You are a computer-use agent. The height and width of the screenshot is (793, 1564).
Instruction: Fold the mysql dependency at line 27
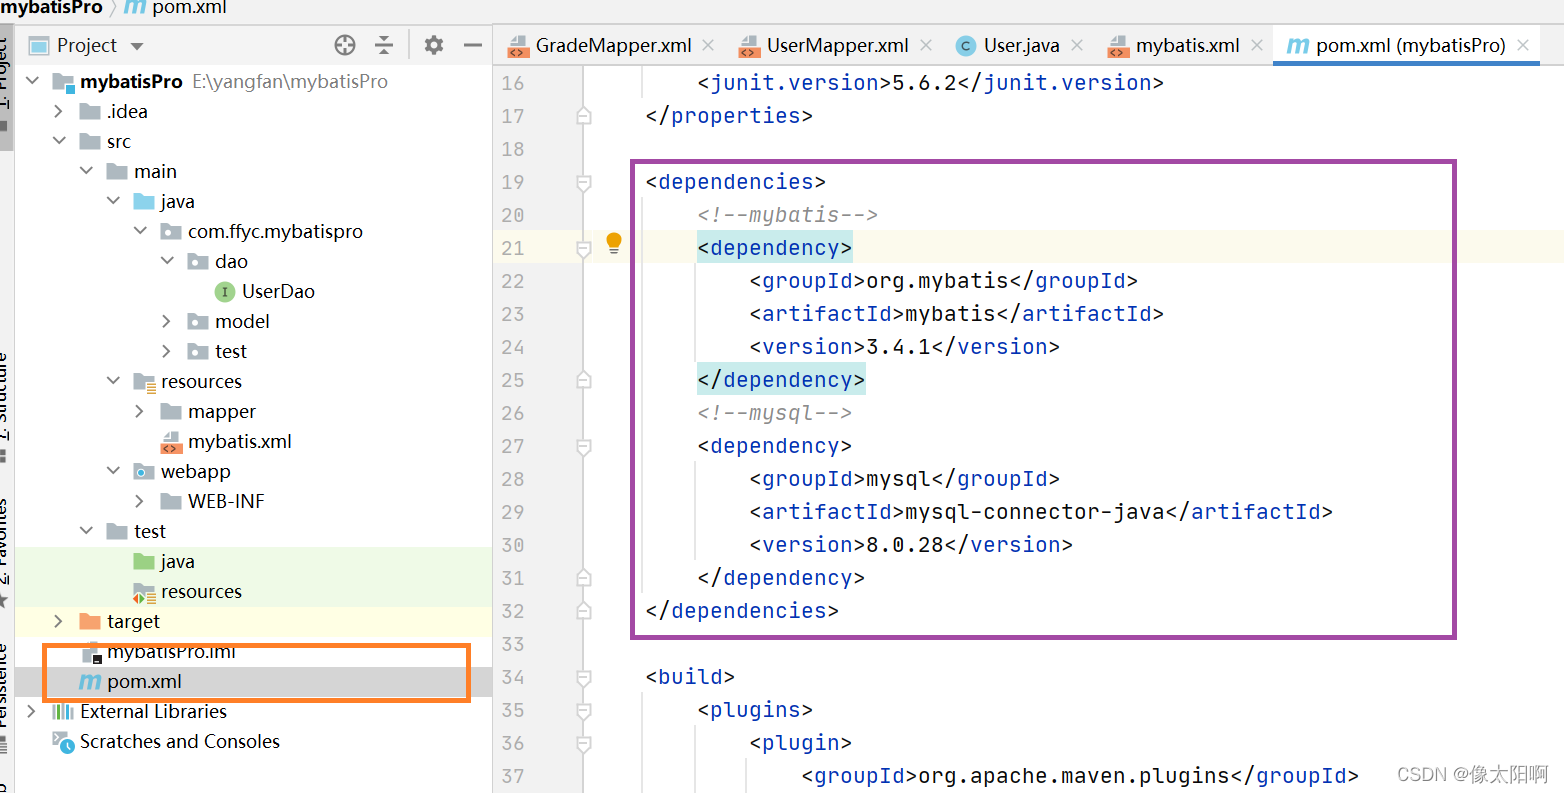pos(584,446)
